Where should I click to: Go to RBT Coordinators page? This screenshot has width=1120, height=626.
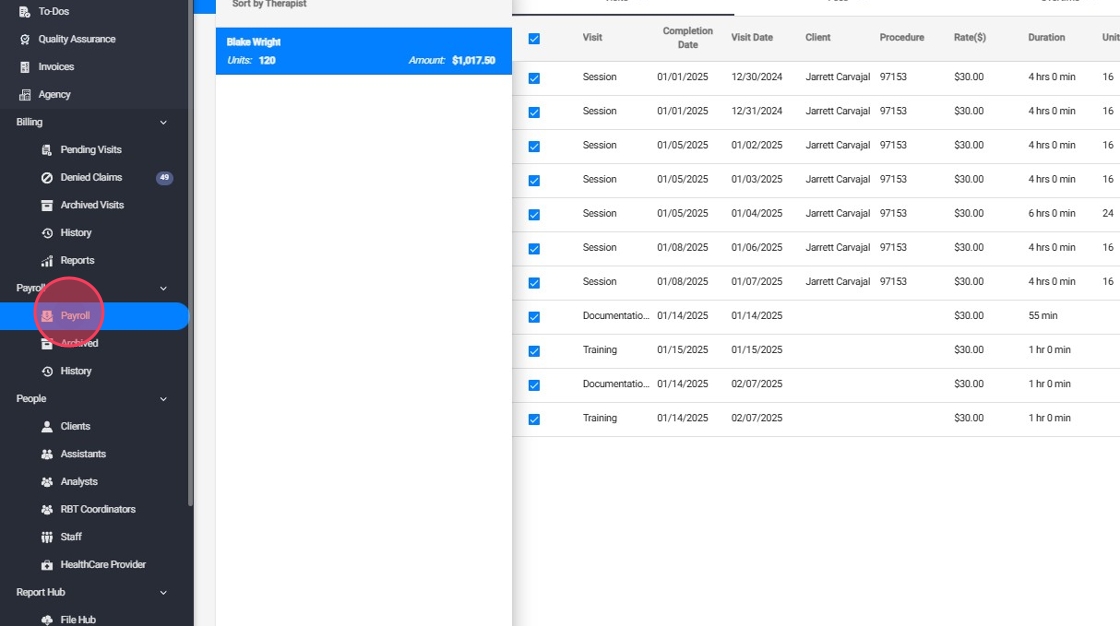click(x=97, y=510)
